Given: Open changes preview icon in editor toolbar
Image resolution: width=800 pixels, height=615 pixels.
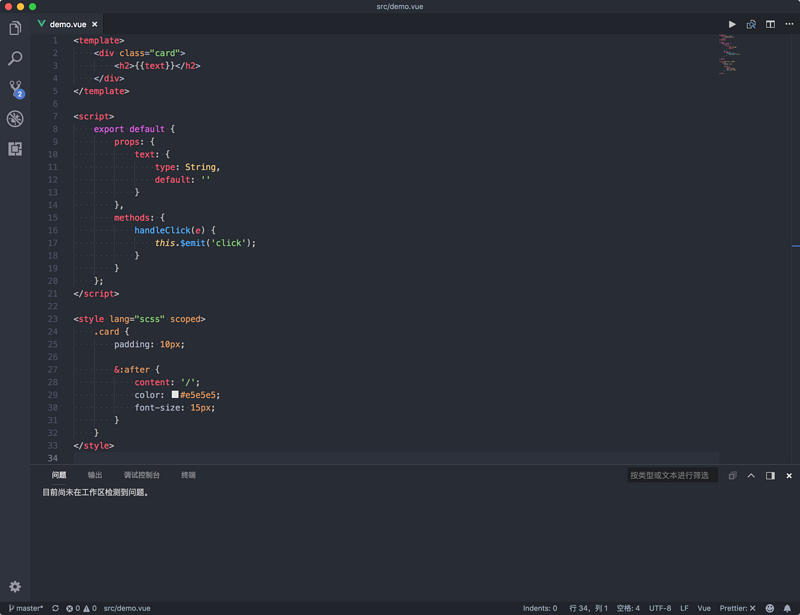Looking at the screenshot, I should pyautogui.click(x=751, y=24).
